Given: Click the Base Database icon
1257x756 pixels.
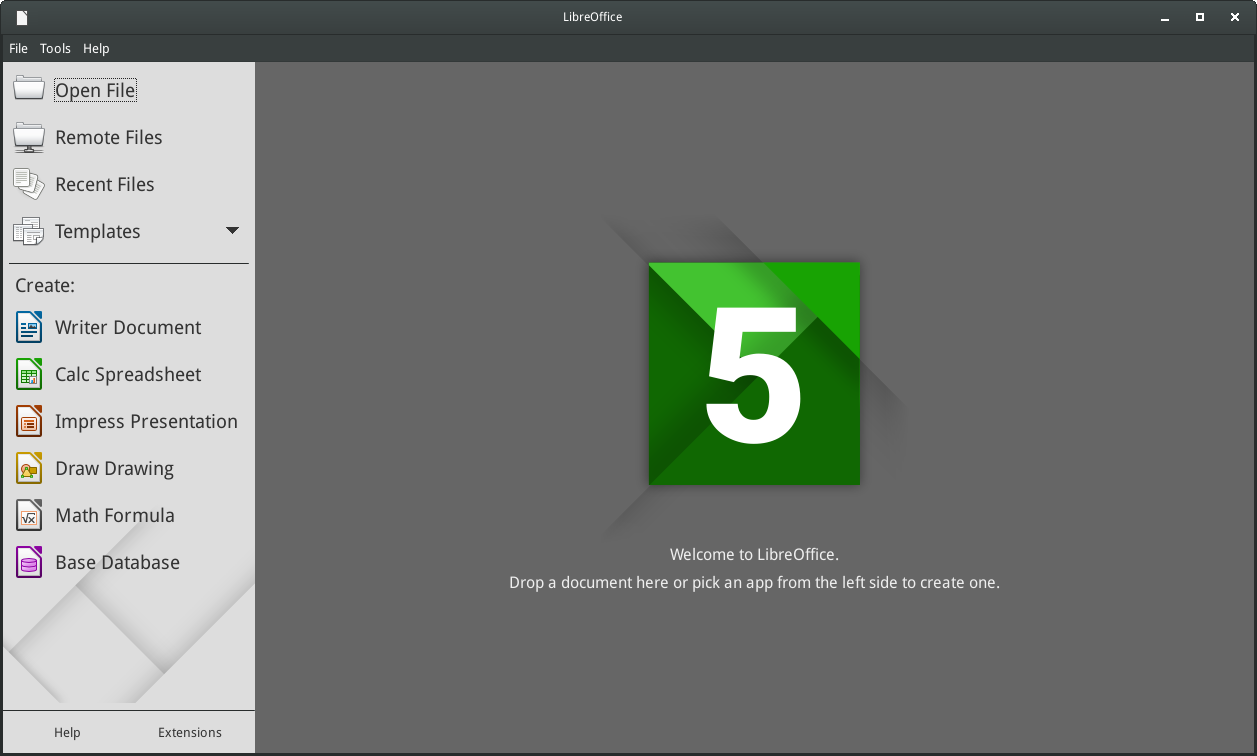Looking at the screenshot, I should click(29, 562).
